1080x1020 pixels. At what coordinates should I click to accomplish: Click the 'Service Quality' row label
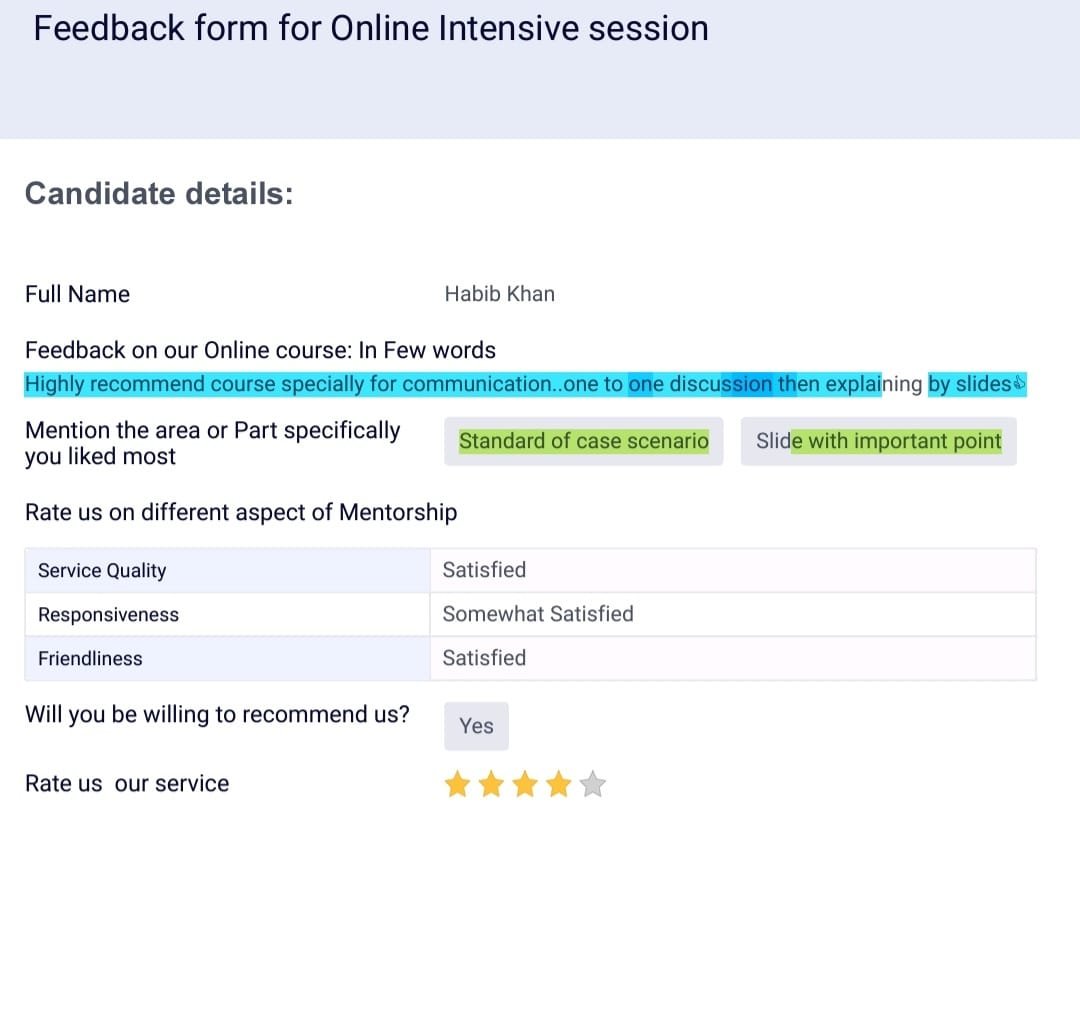pyautogui.click(x=102, y=571)
